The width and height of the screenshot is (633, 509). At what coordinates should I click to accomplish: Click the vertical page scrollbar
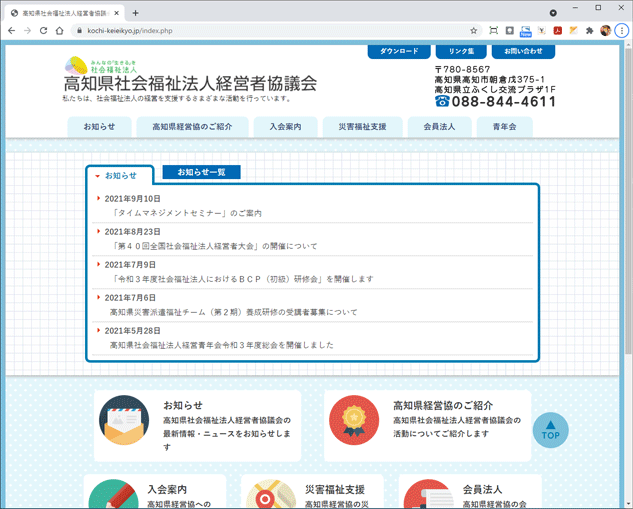pos(628,202)
